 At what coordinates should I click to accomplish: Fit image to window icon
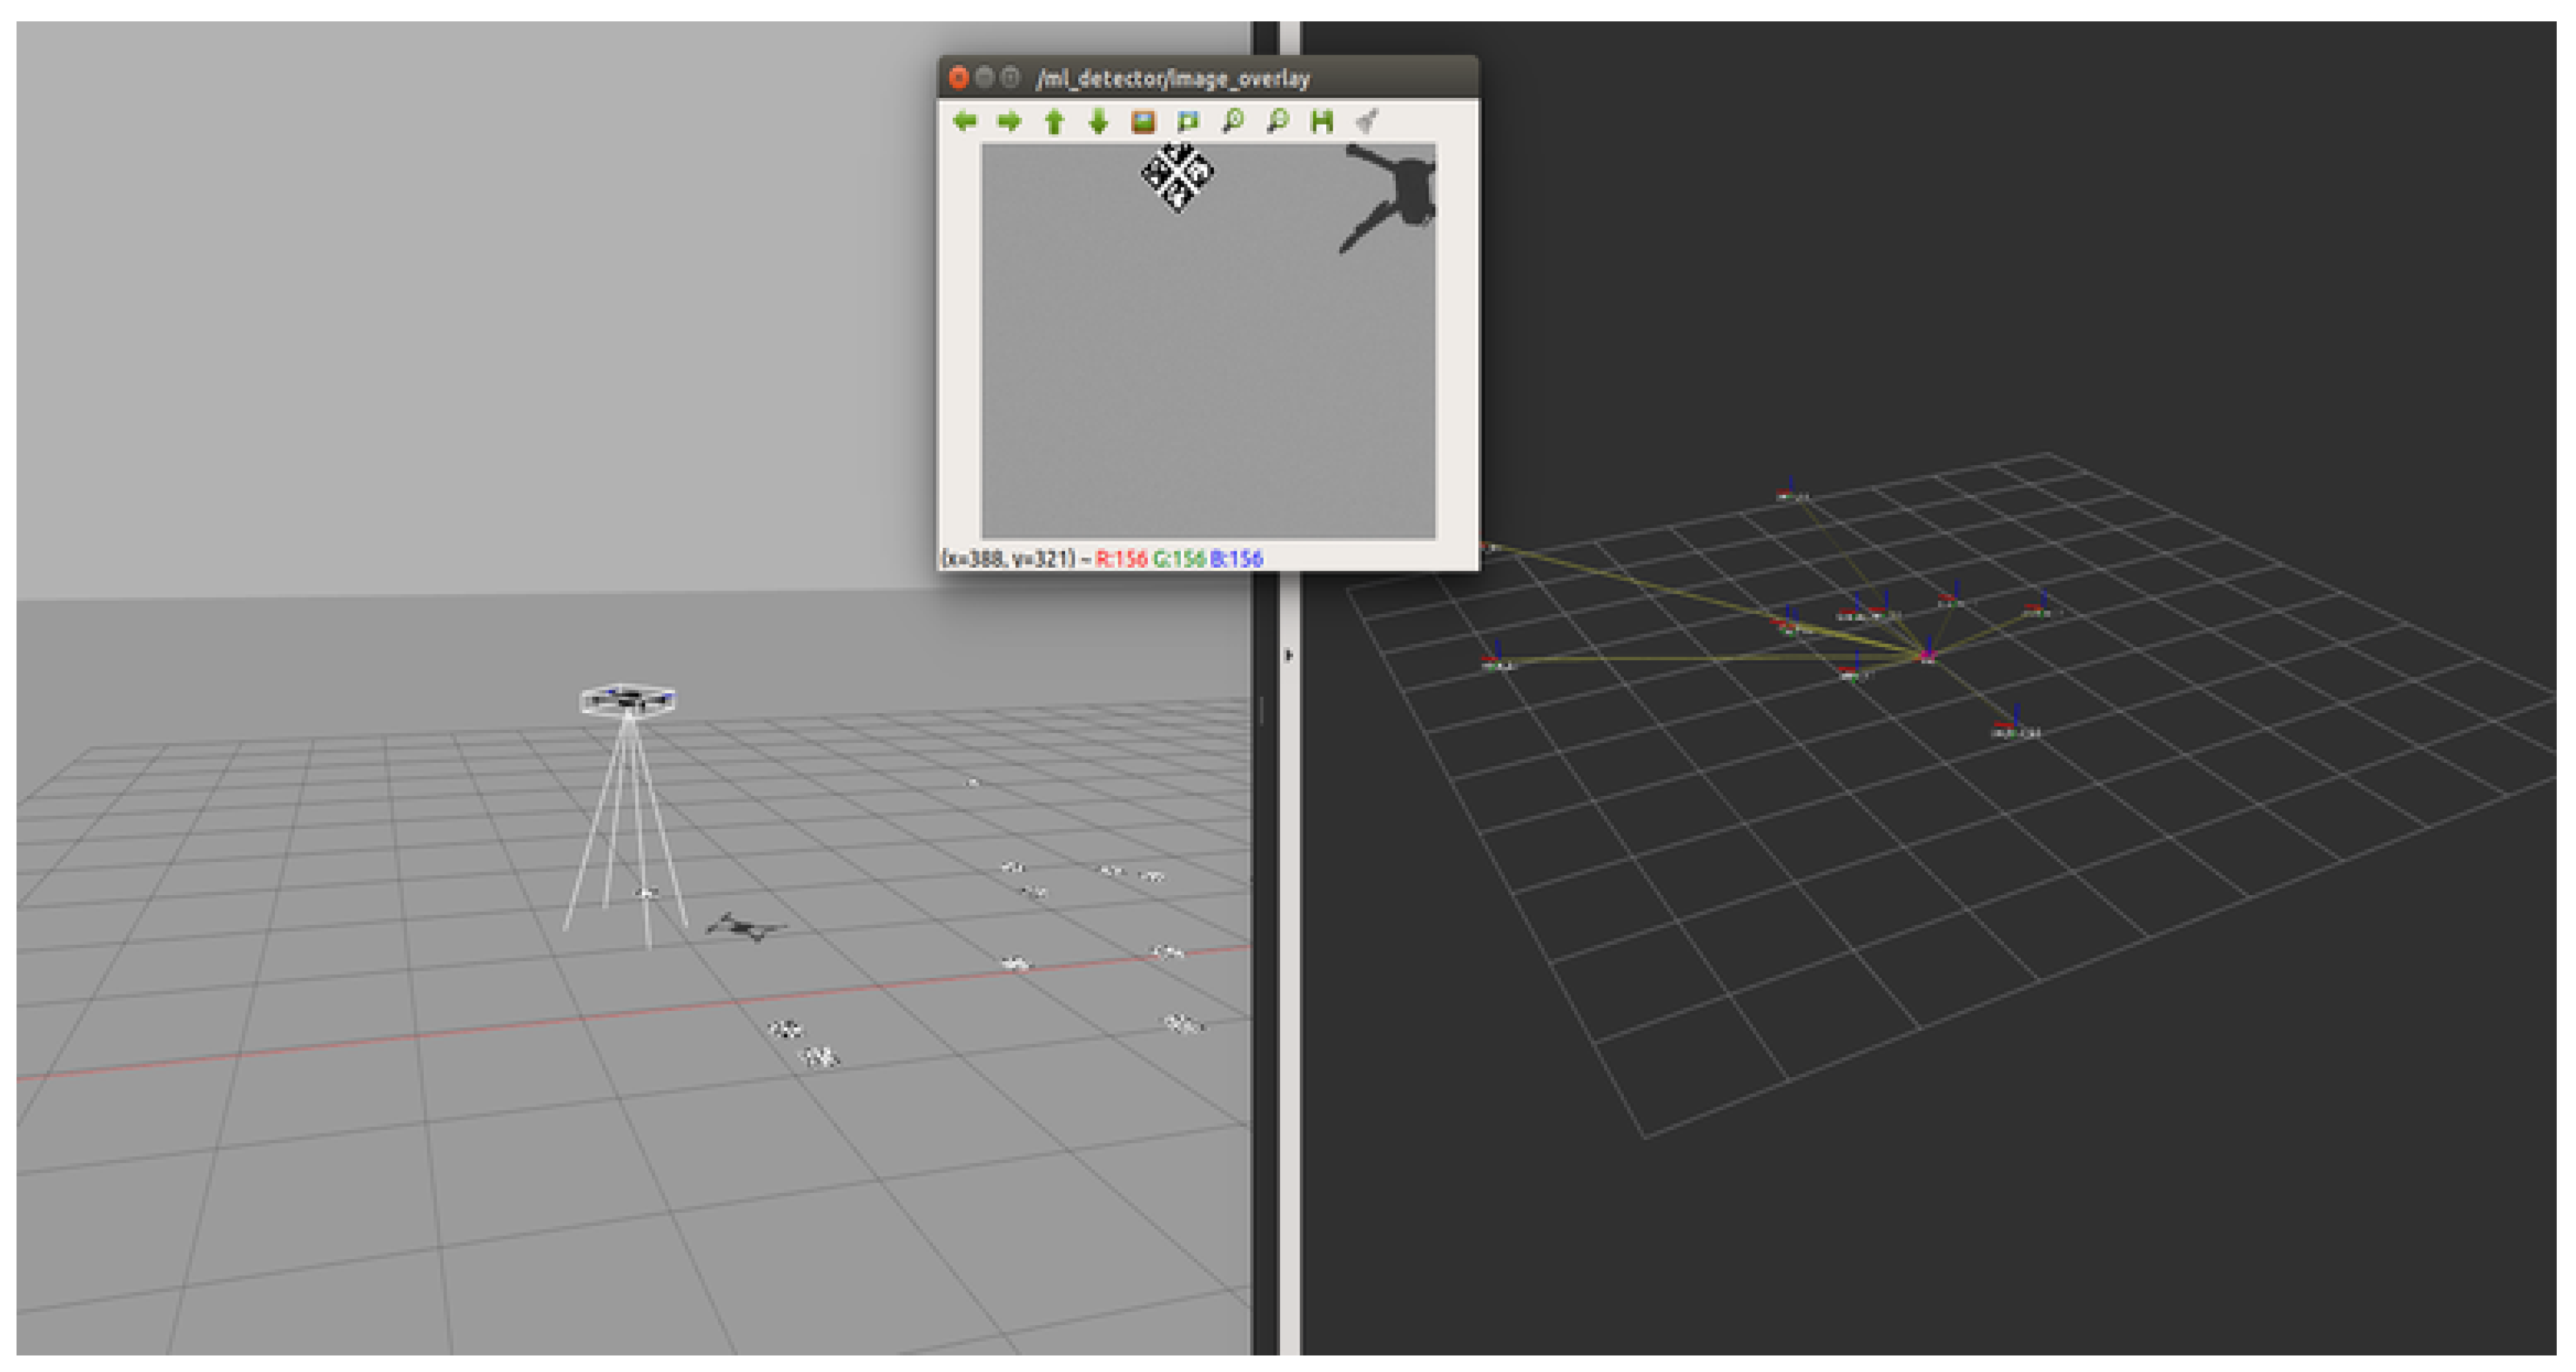click(1188, 122)
